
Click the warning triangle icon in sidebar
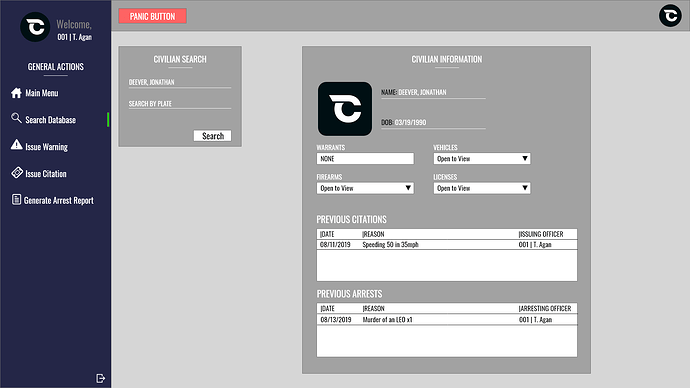tap(16, 145)
